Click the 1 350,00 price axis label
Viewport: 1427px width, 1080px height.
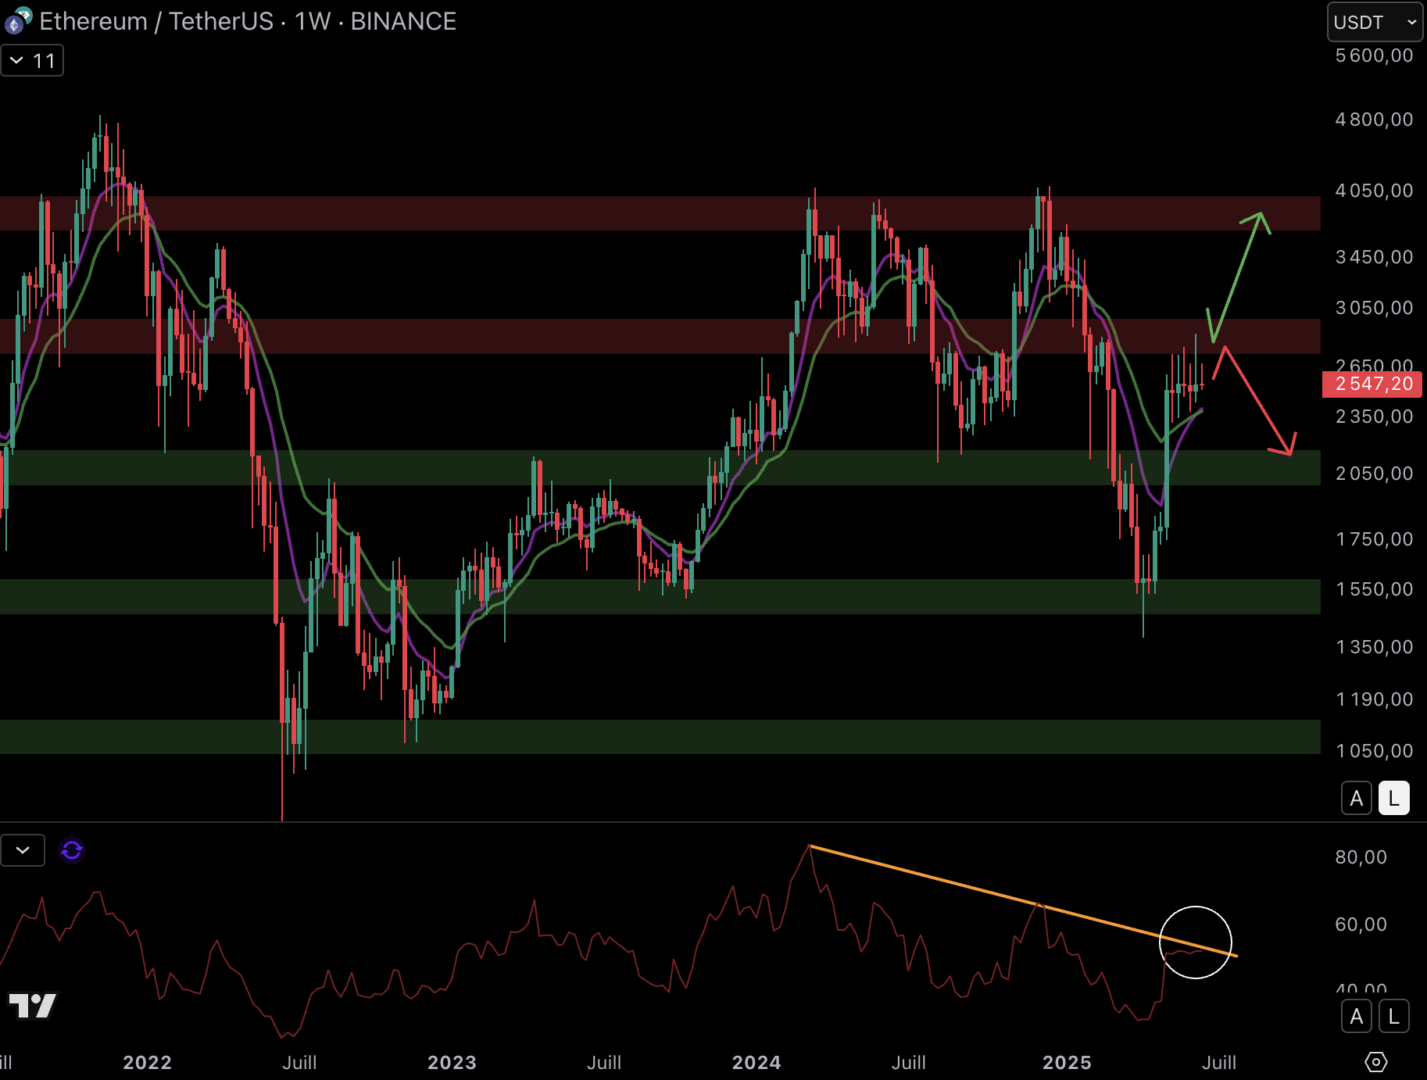(1375, 647)
